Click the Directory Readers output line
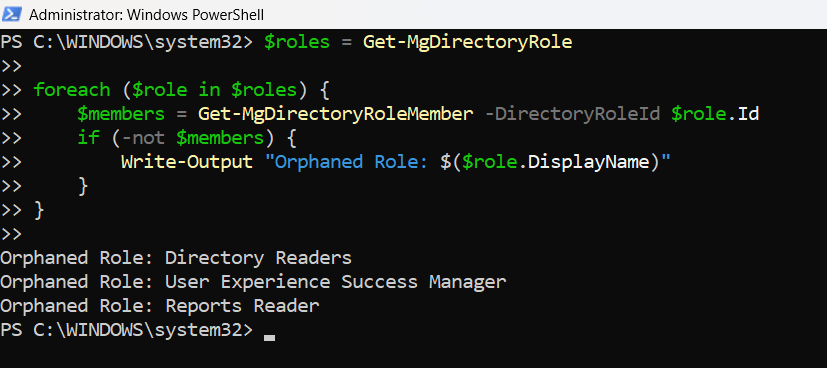Viewport: 827px width, 368px height. tap(176, 258)
